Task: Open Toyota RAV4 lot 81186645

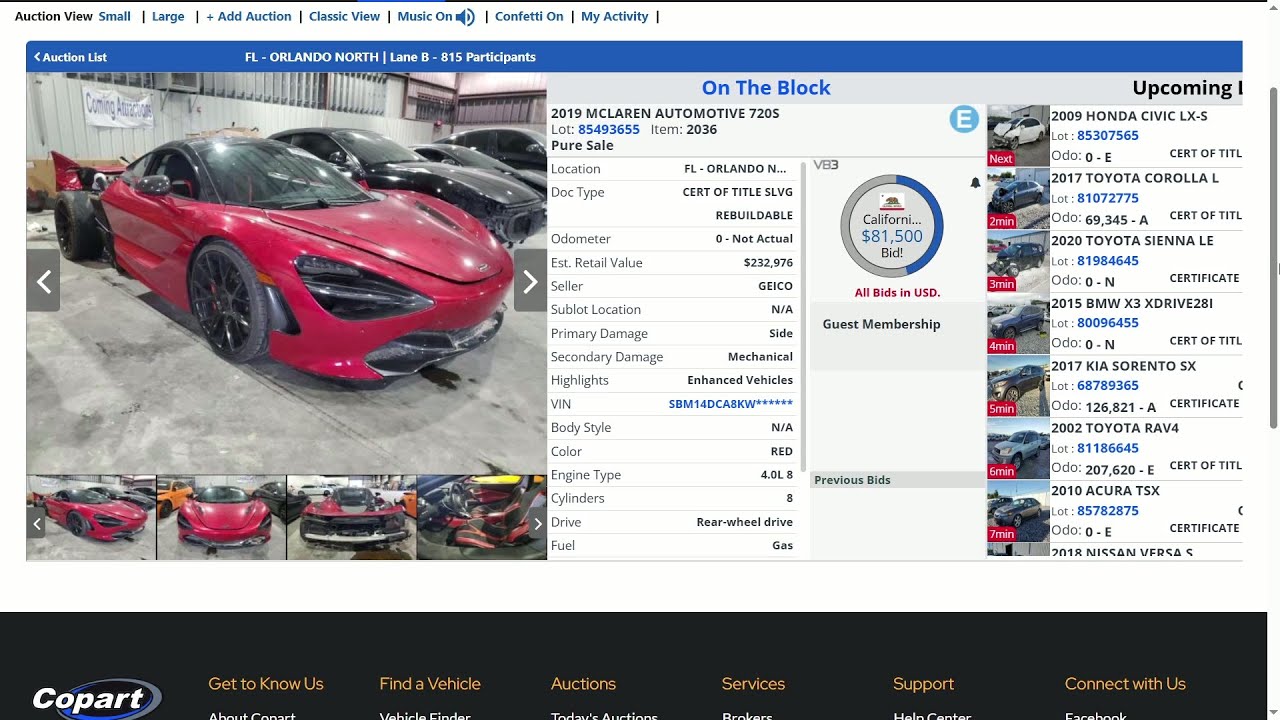Action: pyautogui.click(x=1108, y=448)
